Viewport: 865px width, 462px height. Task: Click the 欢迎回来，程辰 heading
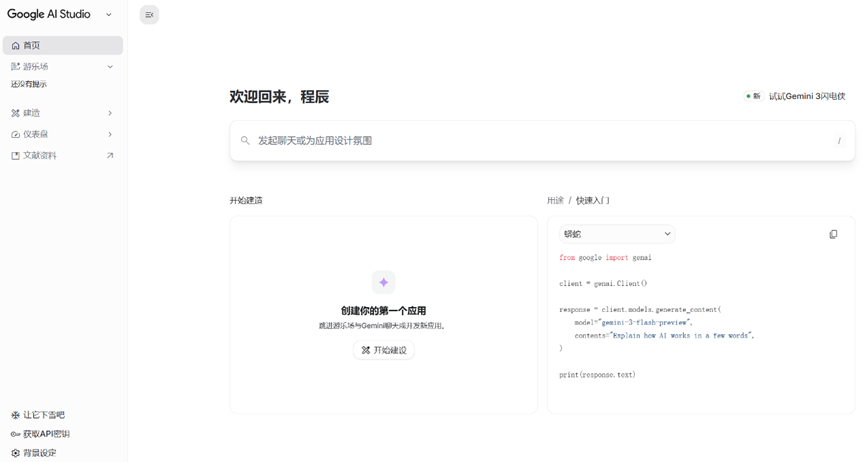(x=279, y=97)
